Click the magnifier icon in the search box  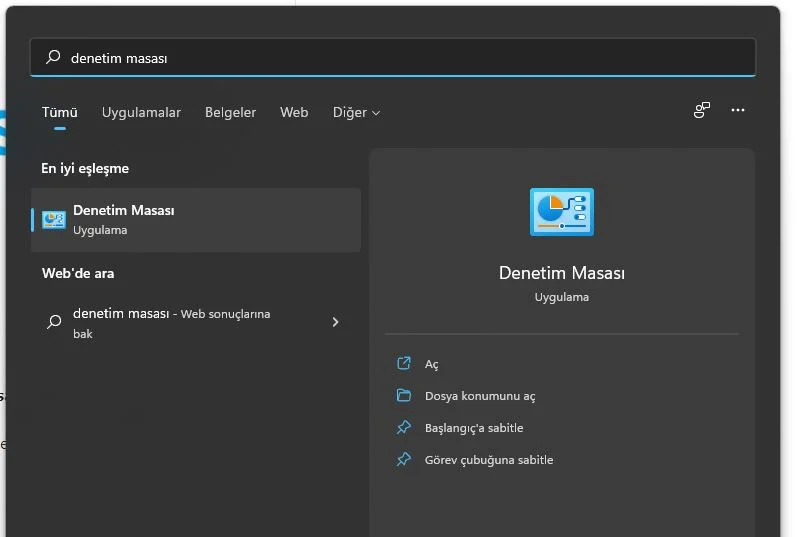pos(53,58)
